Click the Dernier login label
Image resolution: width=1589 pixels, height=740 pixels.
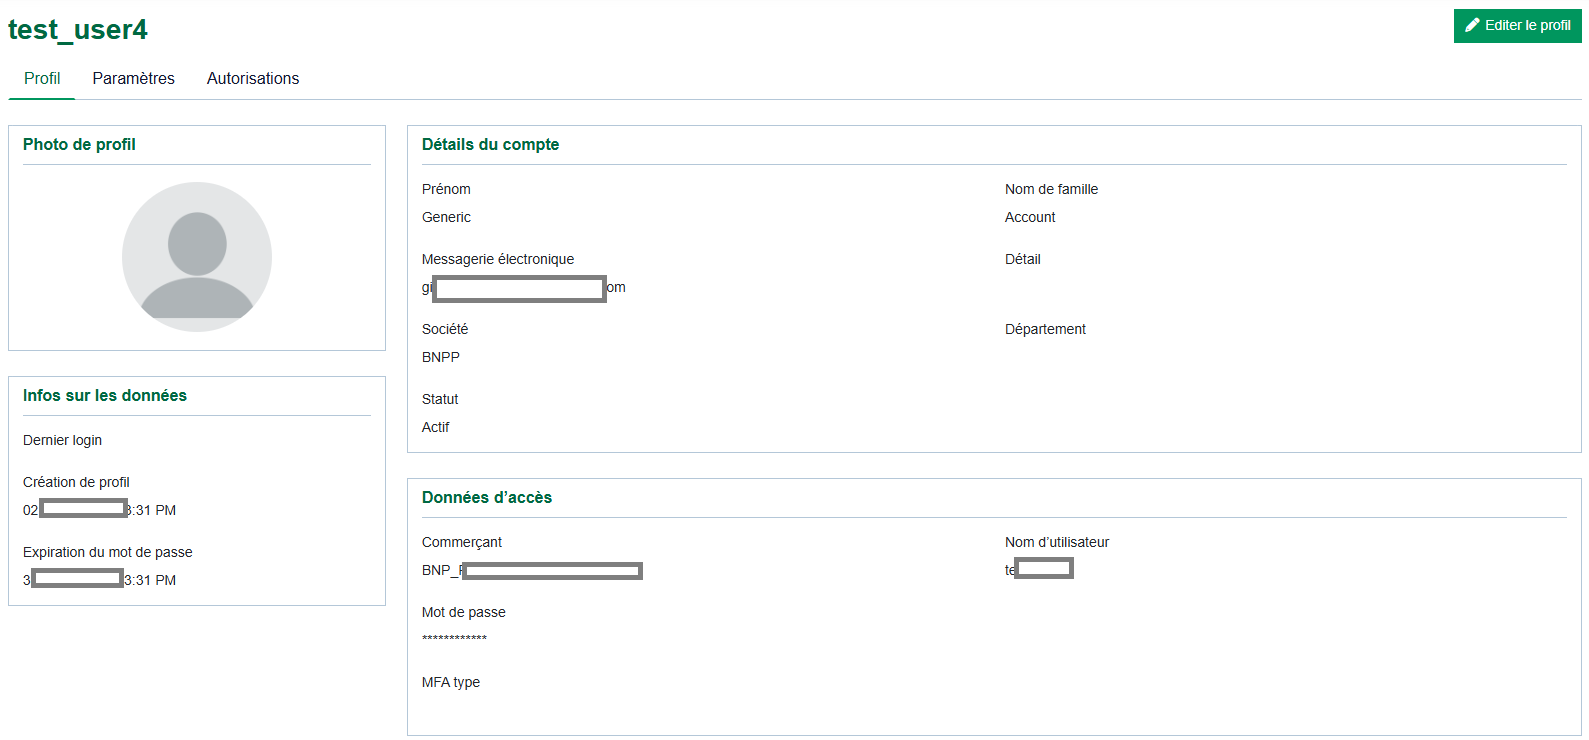(62, 440)
